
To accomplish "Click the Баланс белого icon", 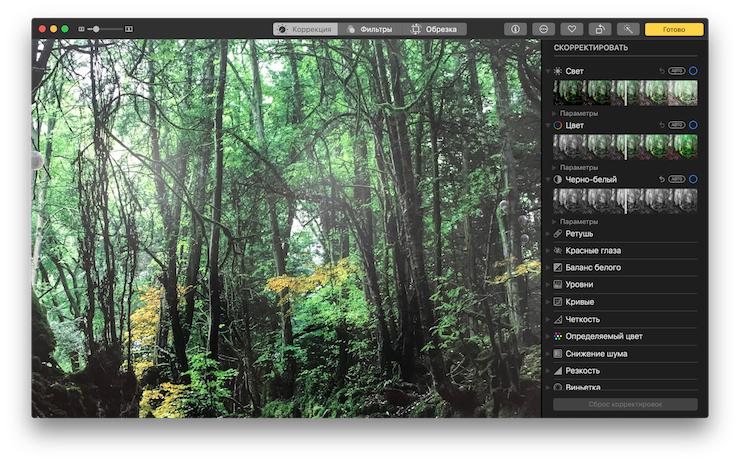I will click(558, 268).
